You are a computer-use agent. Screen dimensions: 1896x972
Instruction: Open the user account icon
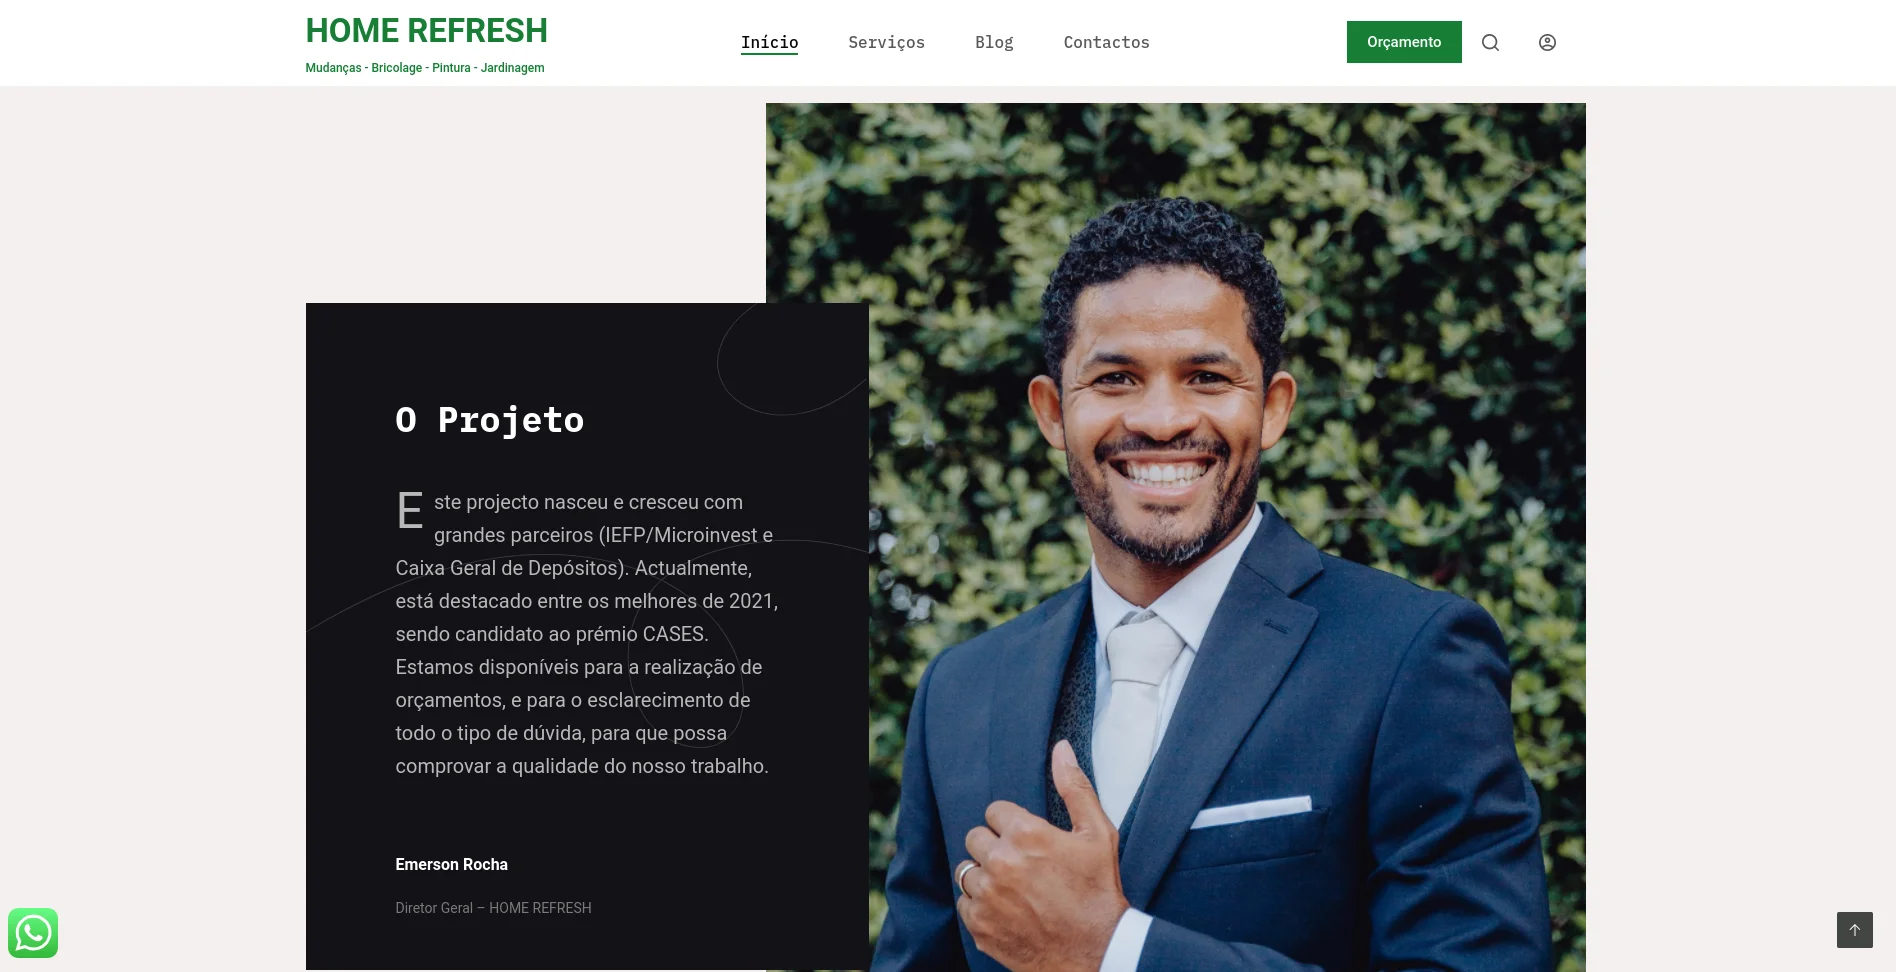pos(1547,42)
